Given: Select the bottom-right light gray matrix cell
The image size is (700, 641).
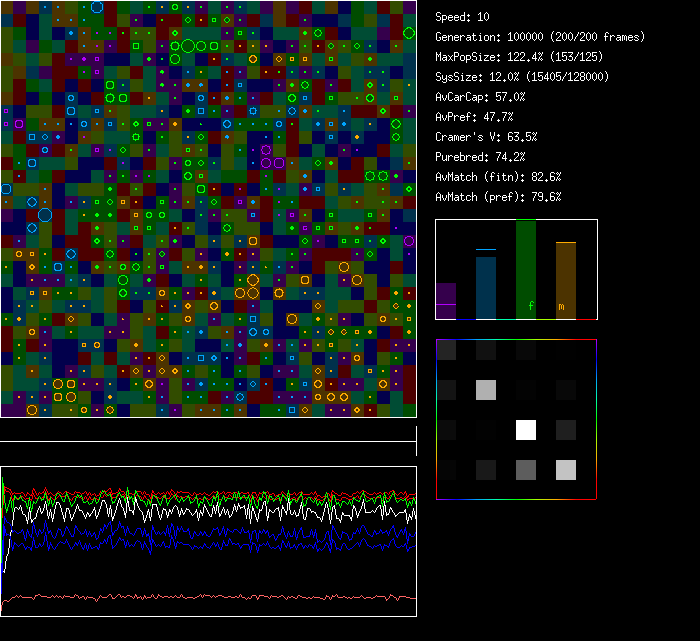Looking at the screenshot, I should [566, 470].
